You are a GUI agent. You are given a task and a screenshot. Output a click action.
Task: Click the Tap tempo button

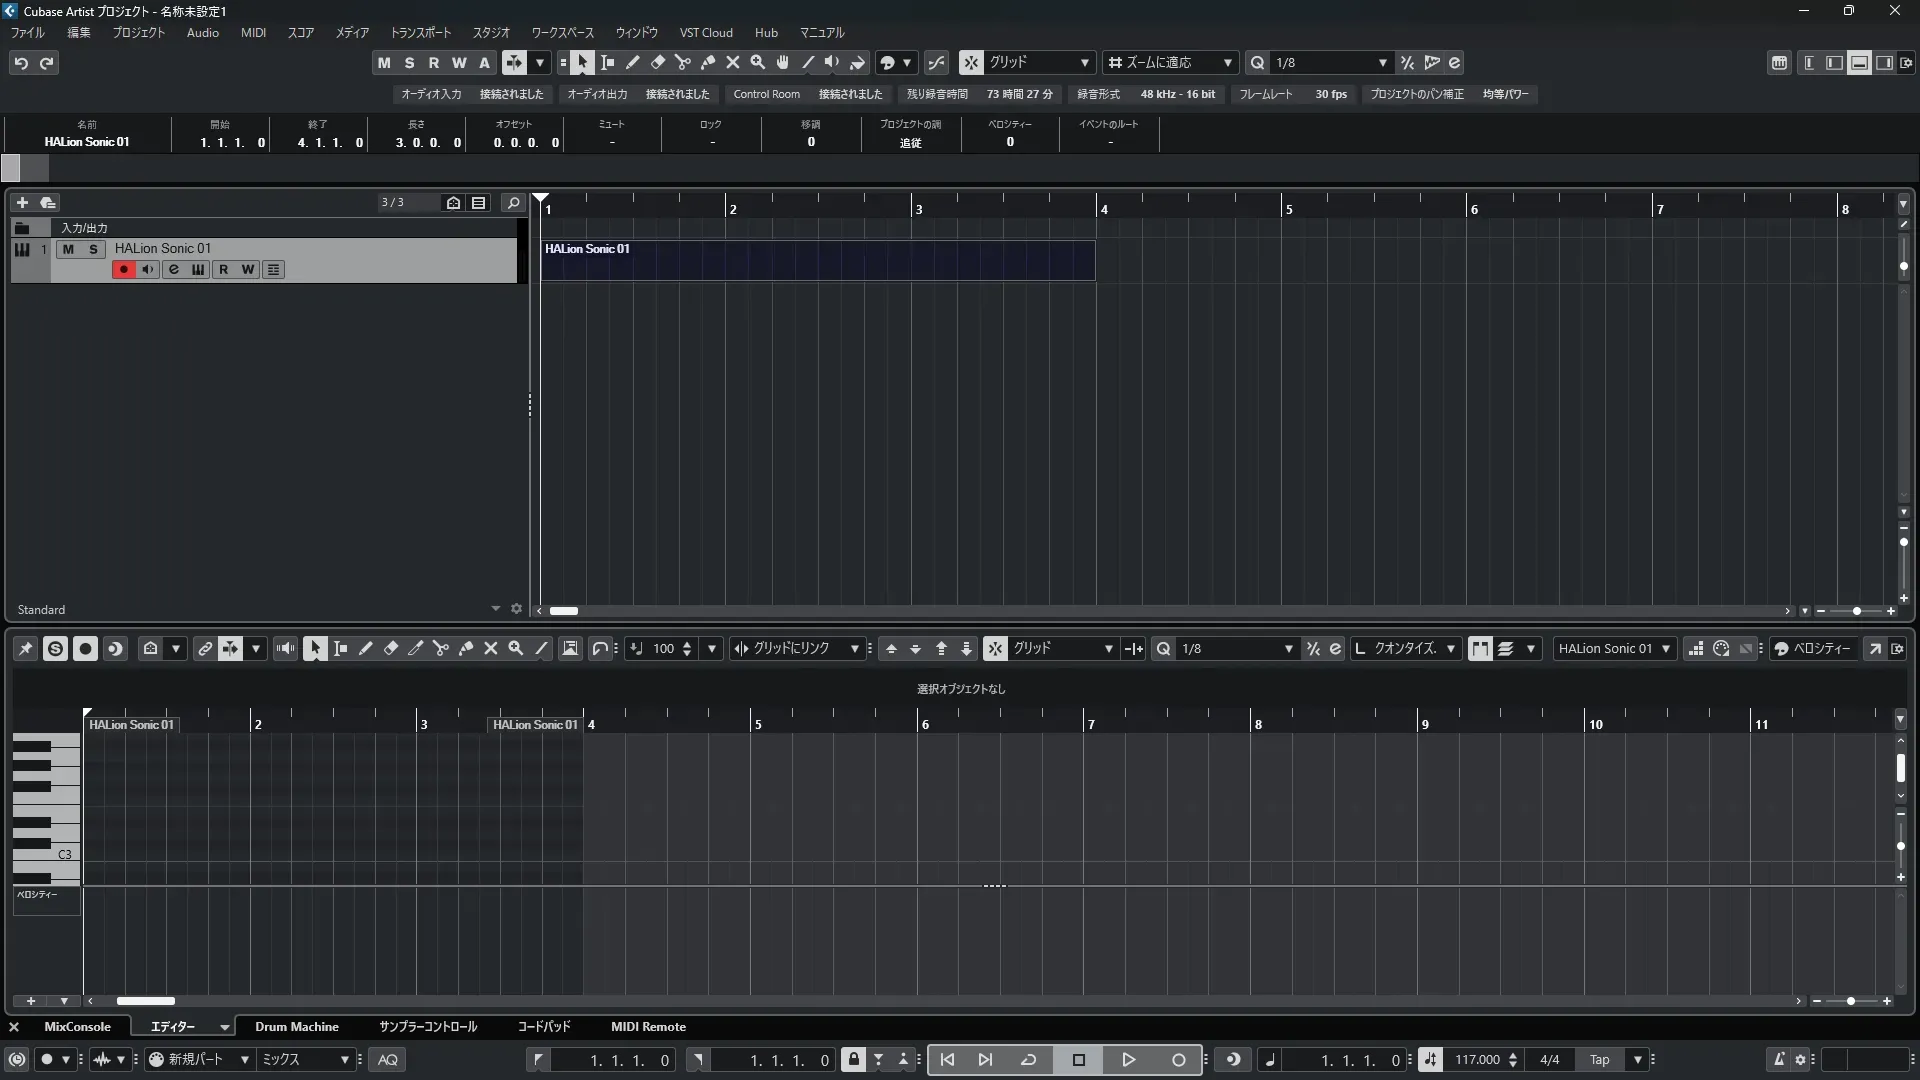pyautogui.click(x=1600, y=1060)
